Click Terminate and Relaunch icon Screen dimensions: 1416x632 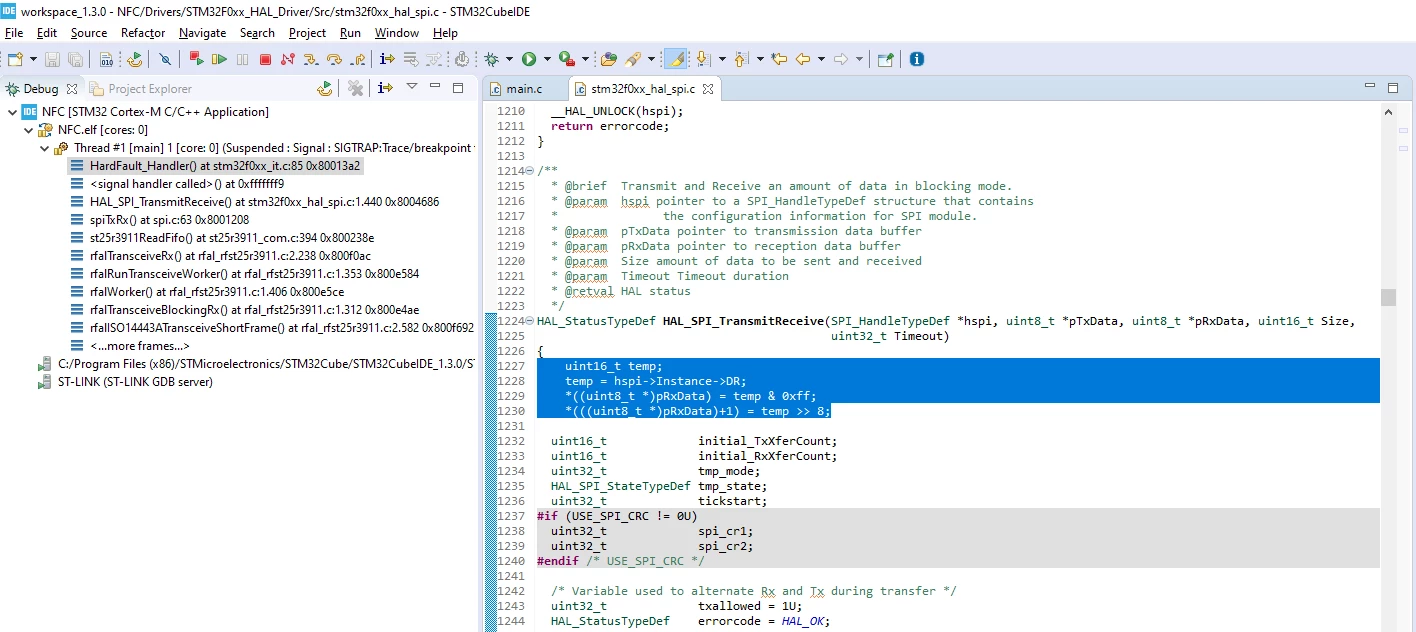click(196, 60)
